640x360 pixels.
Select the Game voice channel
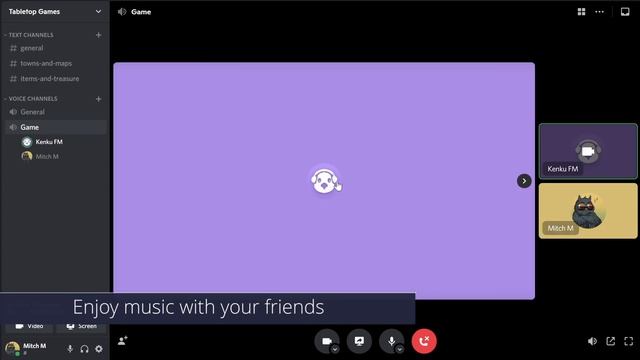pos(55,127)
